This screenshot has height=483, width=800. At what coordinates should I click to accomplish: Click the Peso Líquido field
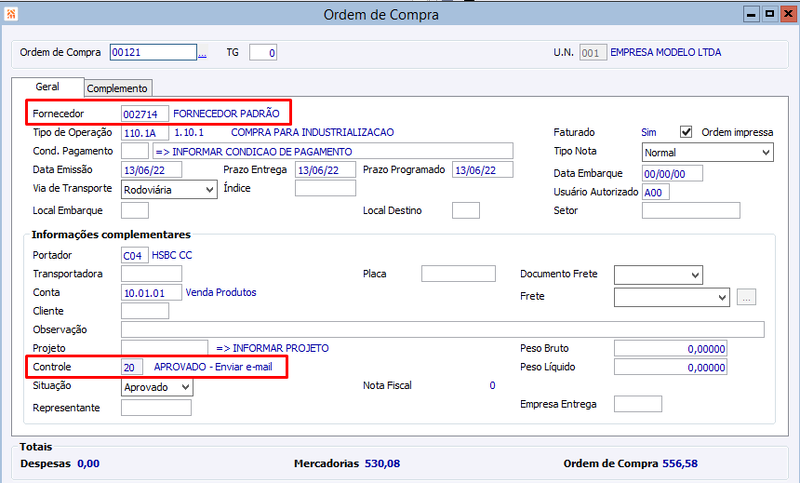[670, 367]
